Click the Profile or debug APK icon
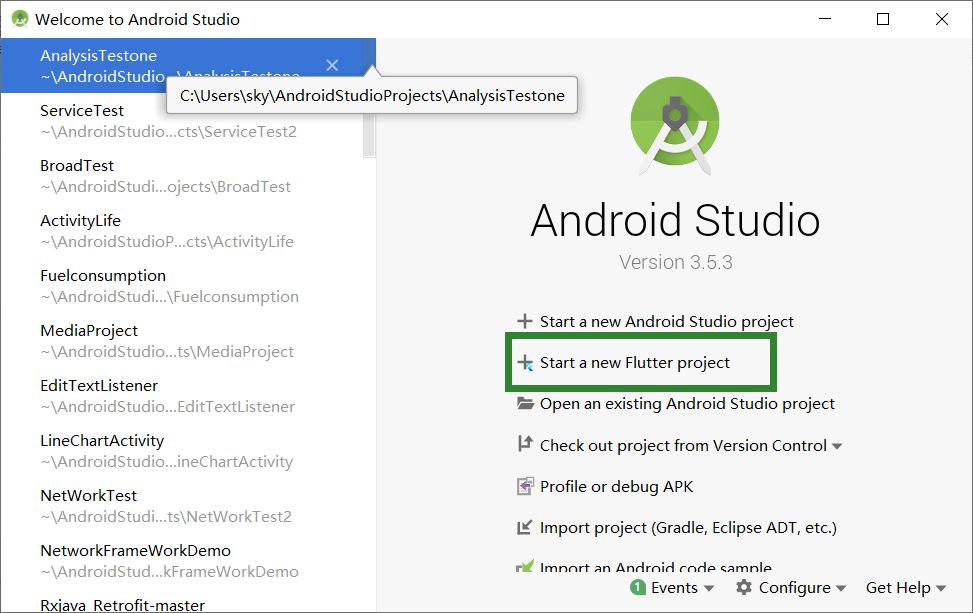This screenshot has width=973, height=613. click(x=525, y=486)
